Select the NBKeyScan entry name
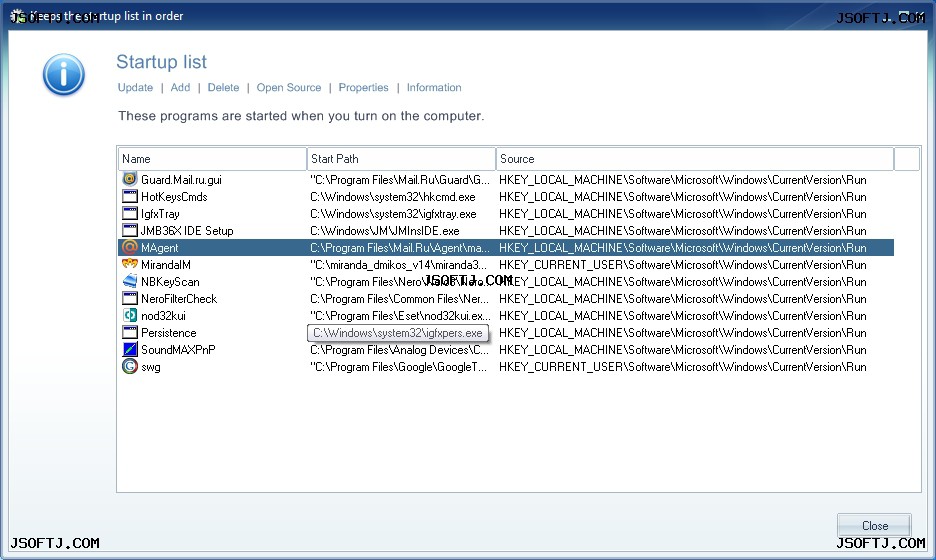Image resolution: width=936 pixels, height=560 pixels. tap(170, 282)
